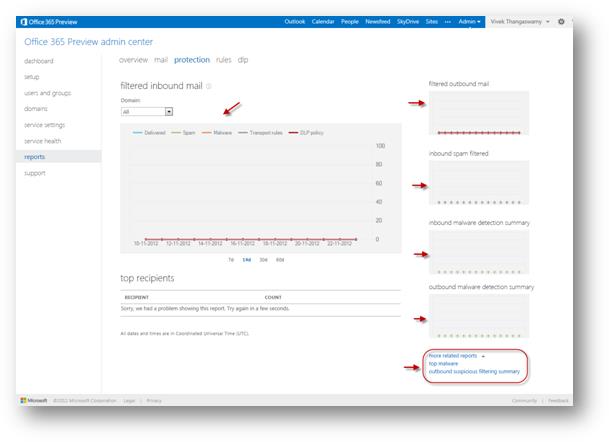The width and height of the screenshot is (609, 442).
Task: Switch to the rules tab
Action: [x=223, y=60]
